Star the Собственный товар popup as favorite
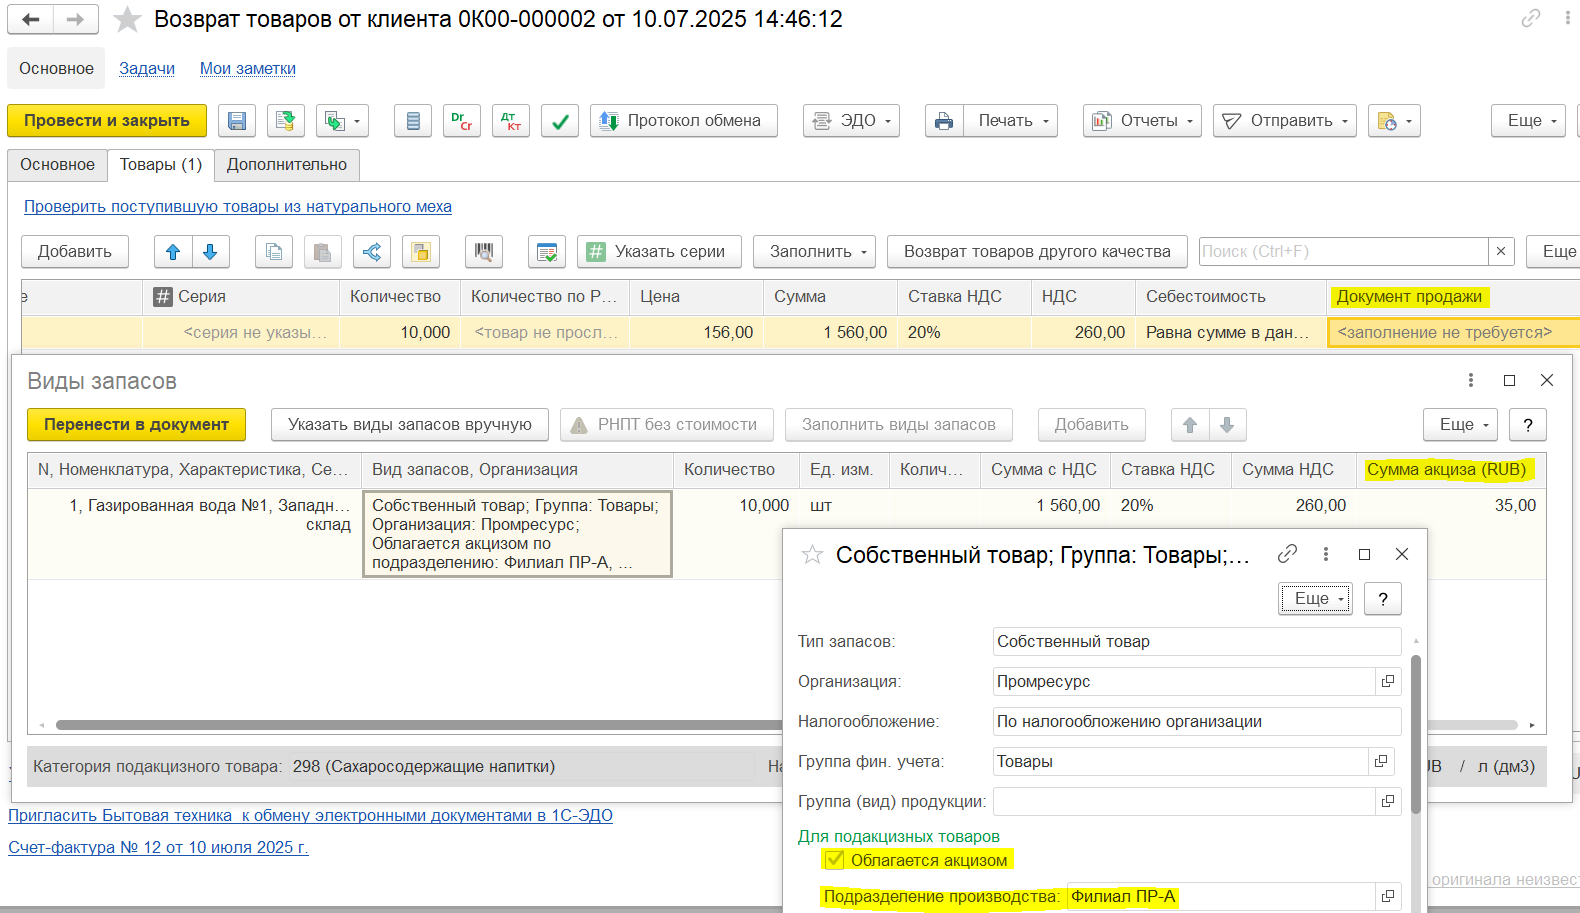1580x913 pixels. coord(812,554)
